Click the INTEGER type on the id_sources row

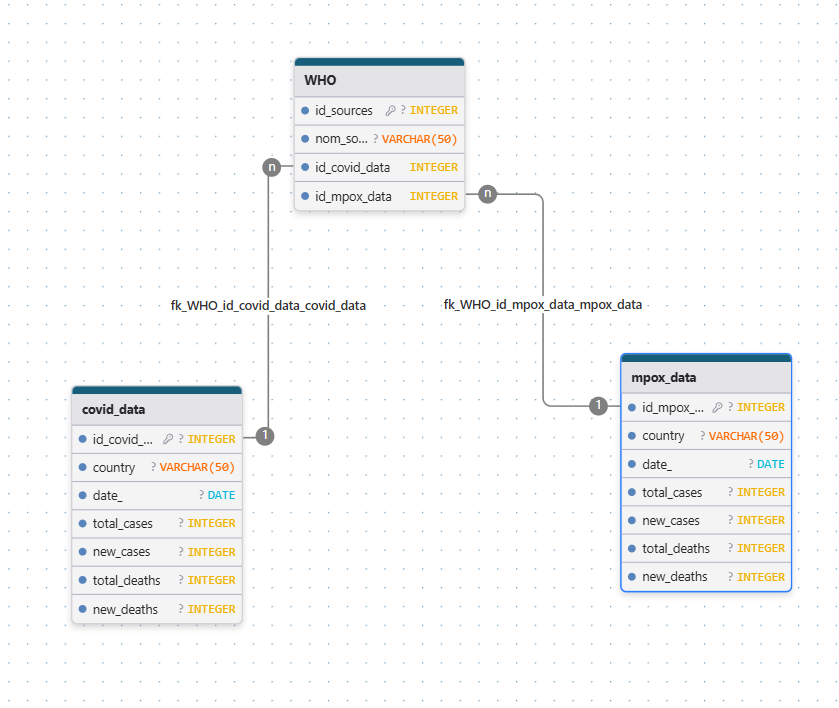tap(434, 110)
